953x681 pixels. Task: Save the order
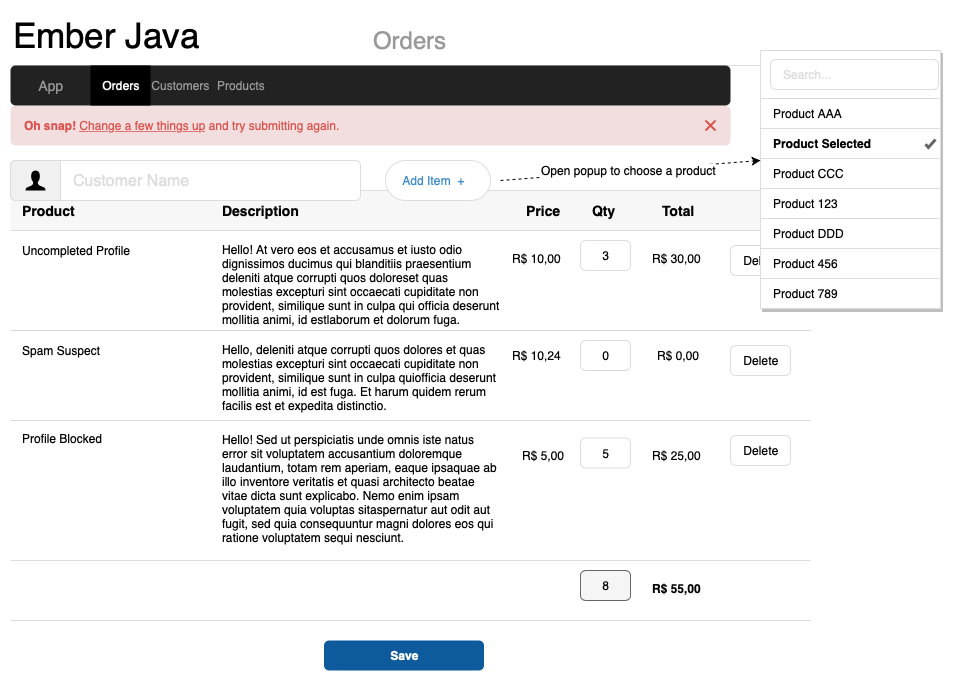coord(404,655)
